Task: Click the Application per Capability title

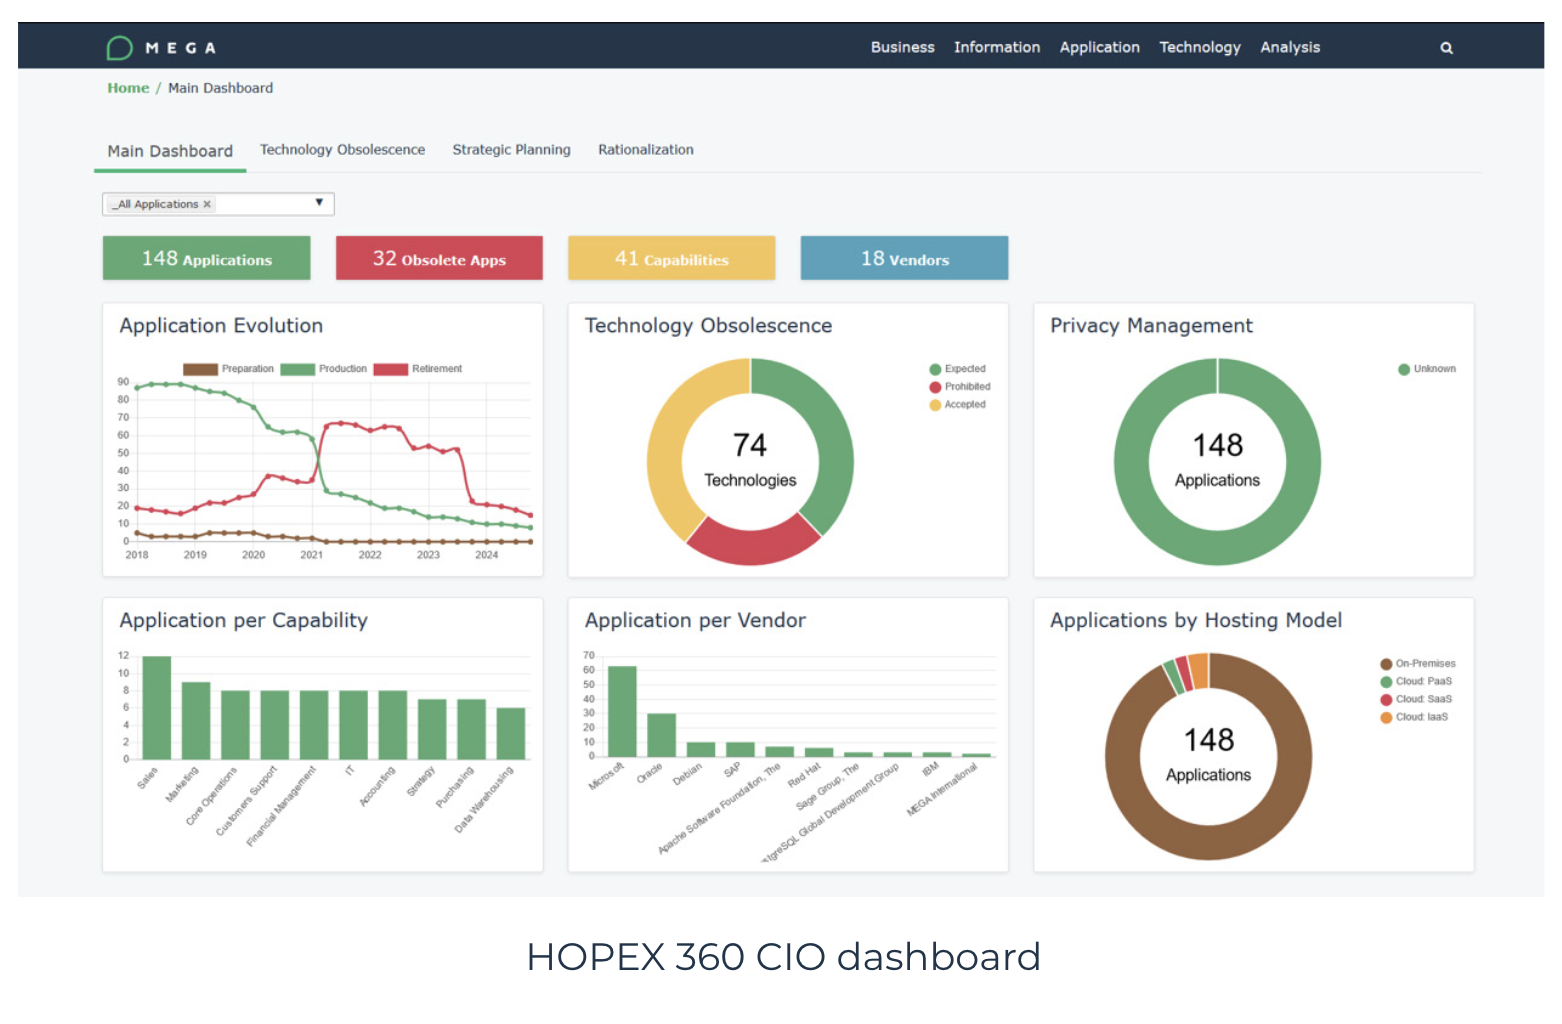Action: tap(243, 621)
